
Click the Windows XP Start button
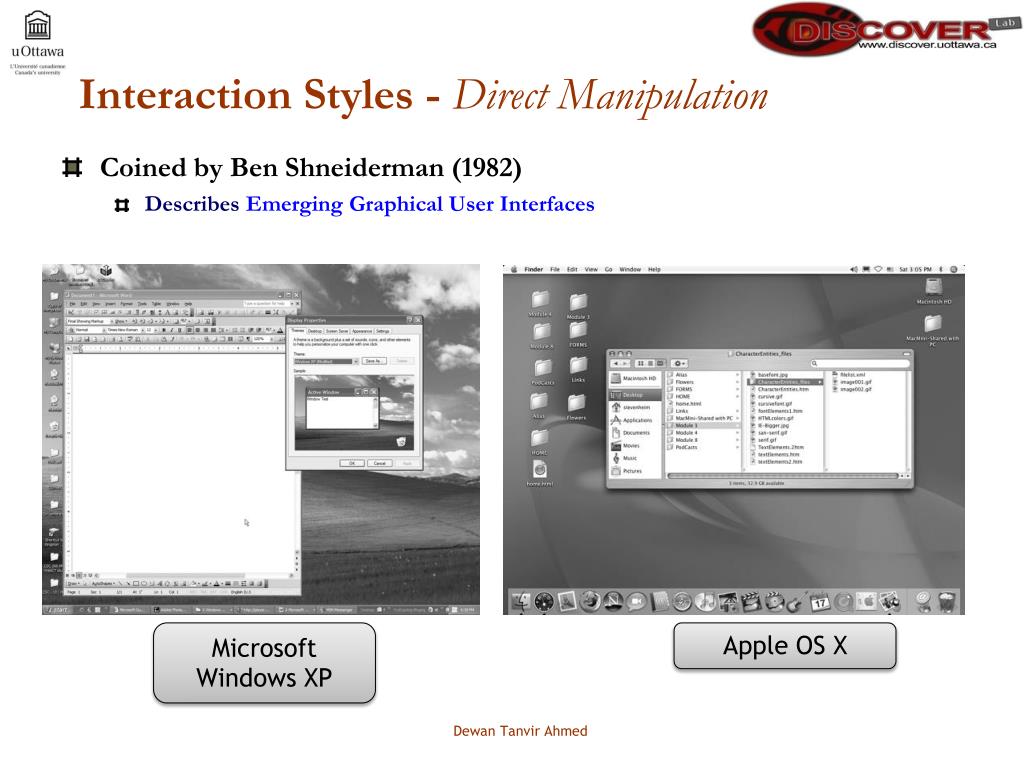(57, 610)
